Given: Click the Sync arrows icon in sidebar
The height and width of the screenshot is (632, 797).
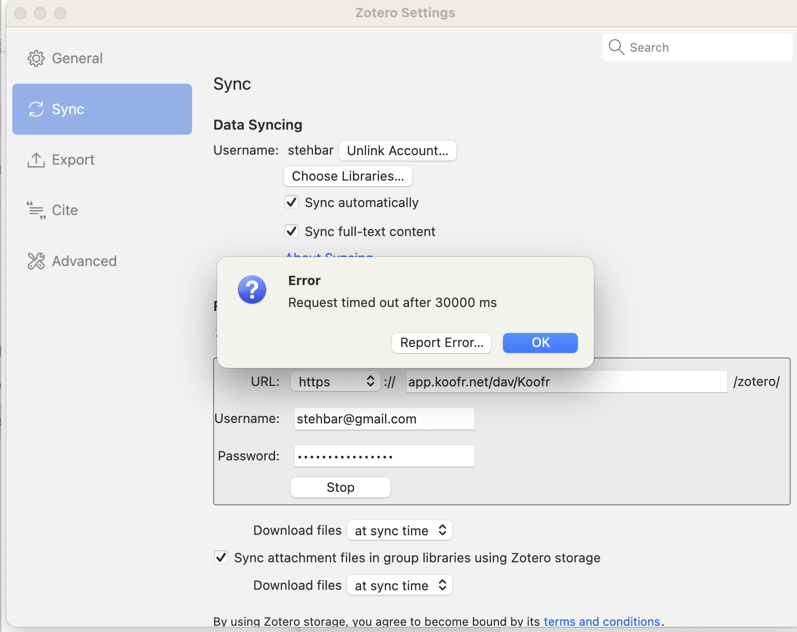Looking at the screenshot, I should click(36, 109).
